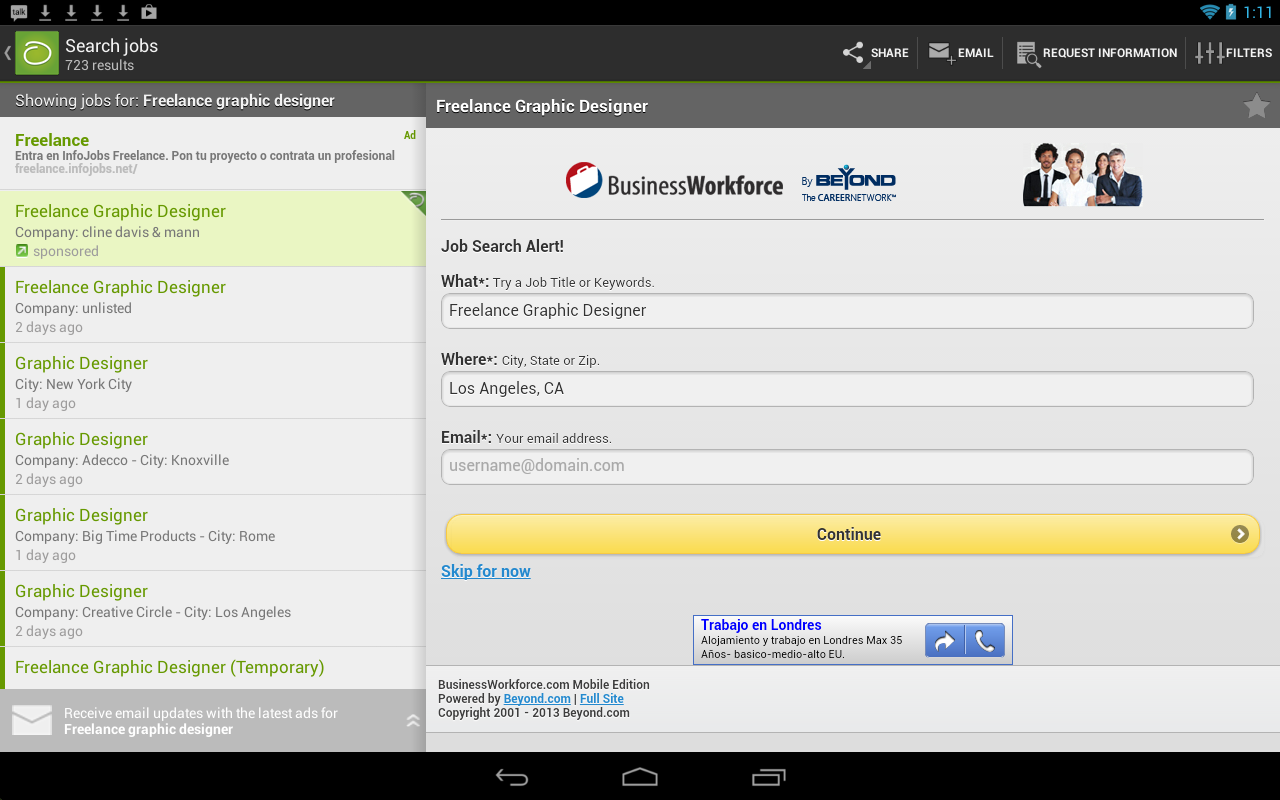
Task: Tap the Android recent apps button
Action: (x=768, y=777)
